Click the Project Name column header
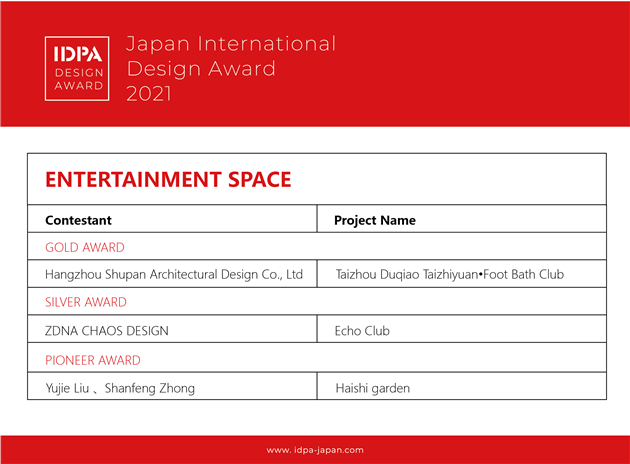 click(x=375, y=220)
